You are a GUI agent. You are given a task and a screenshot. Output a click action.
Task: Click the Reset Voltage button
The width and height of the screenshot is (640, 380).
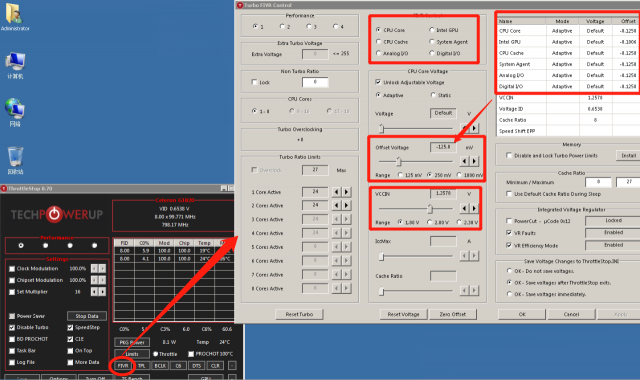tap(403, 314)
